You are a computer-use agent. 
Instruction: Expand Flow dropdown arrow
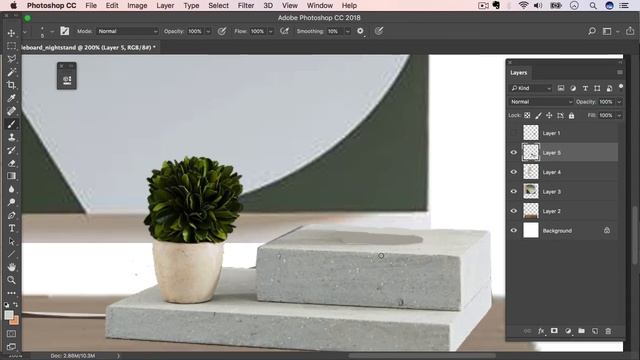pyautogui.click(x=270, y=31)
